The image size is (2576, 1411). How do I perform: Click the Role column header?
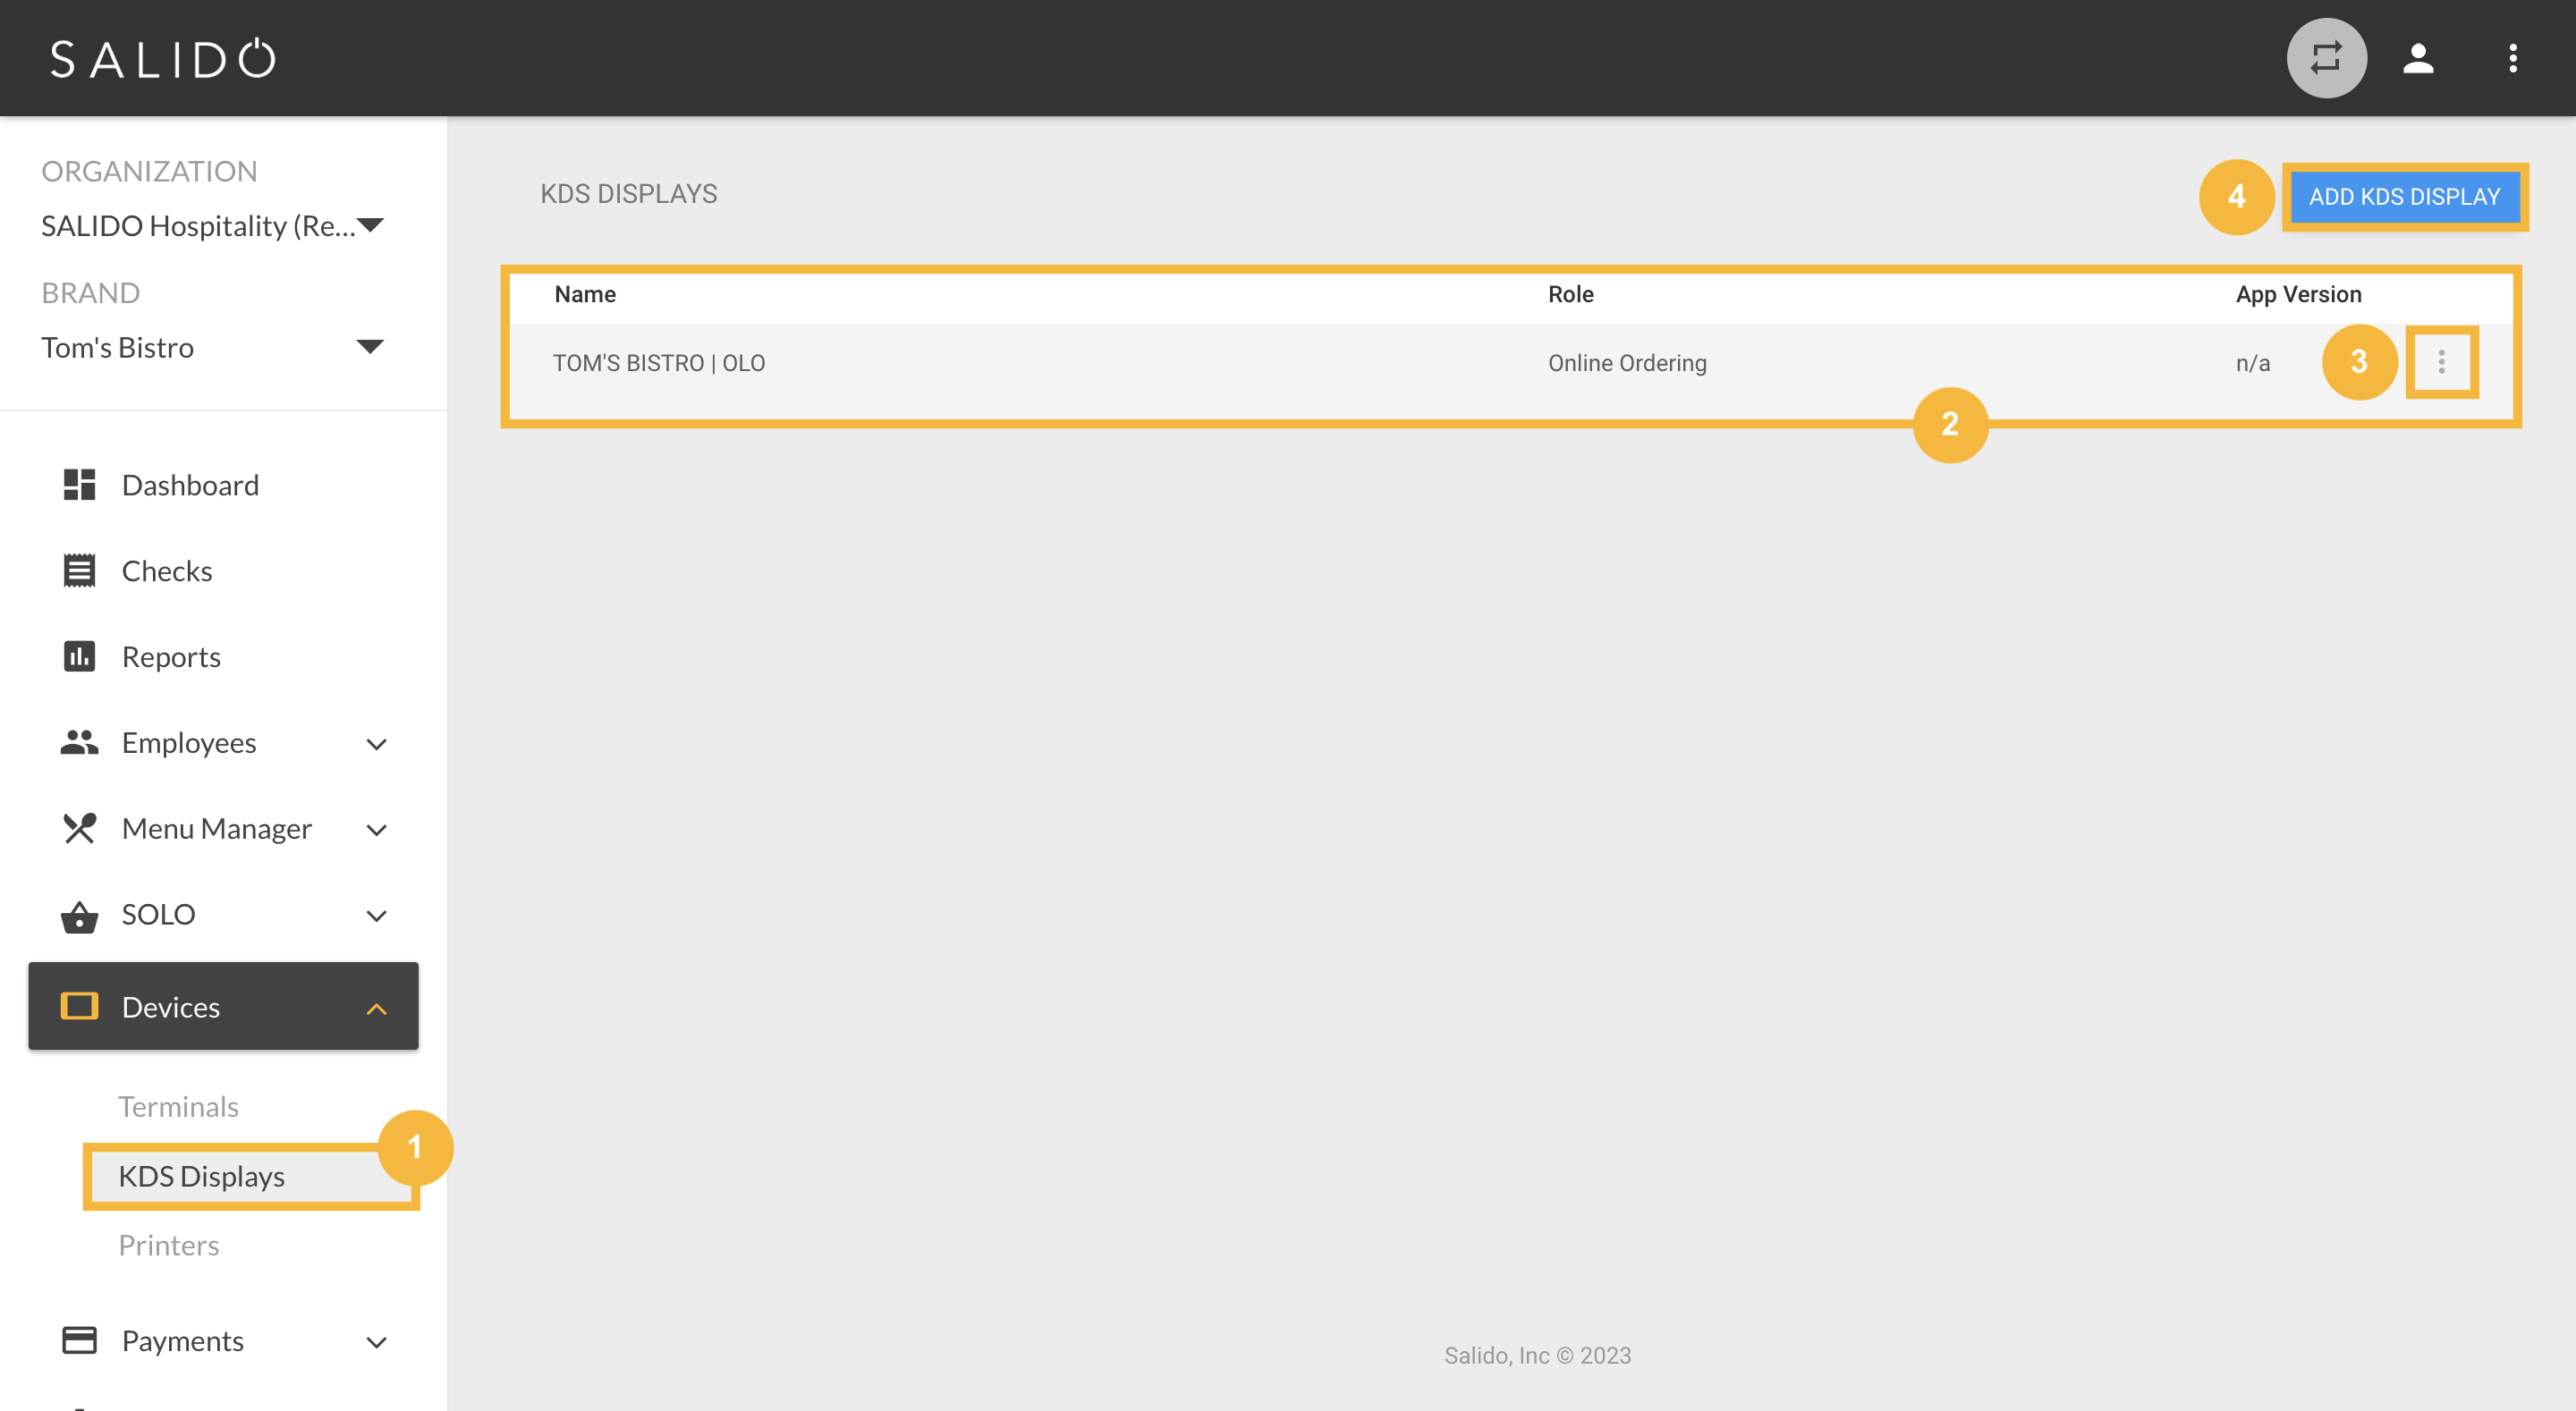coord(1571,294)
